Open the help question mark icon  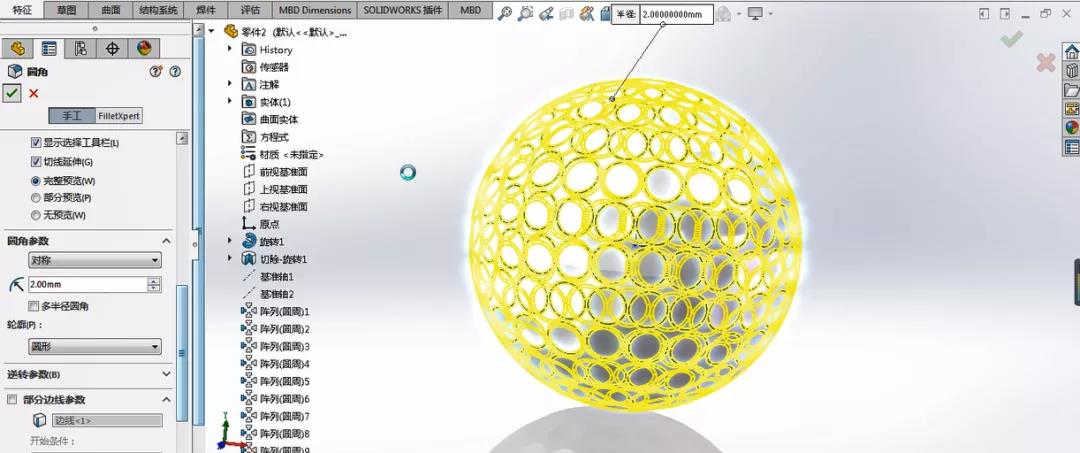[x=175, y=72]
